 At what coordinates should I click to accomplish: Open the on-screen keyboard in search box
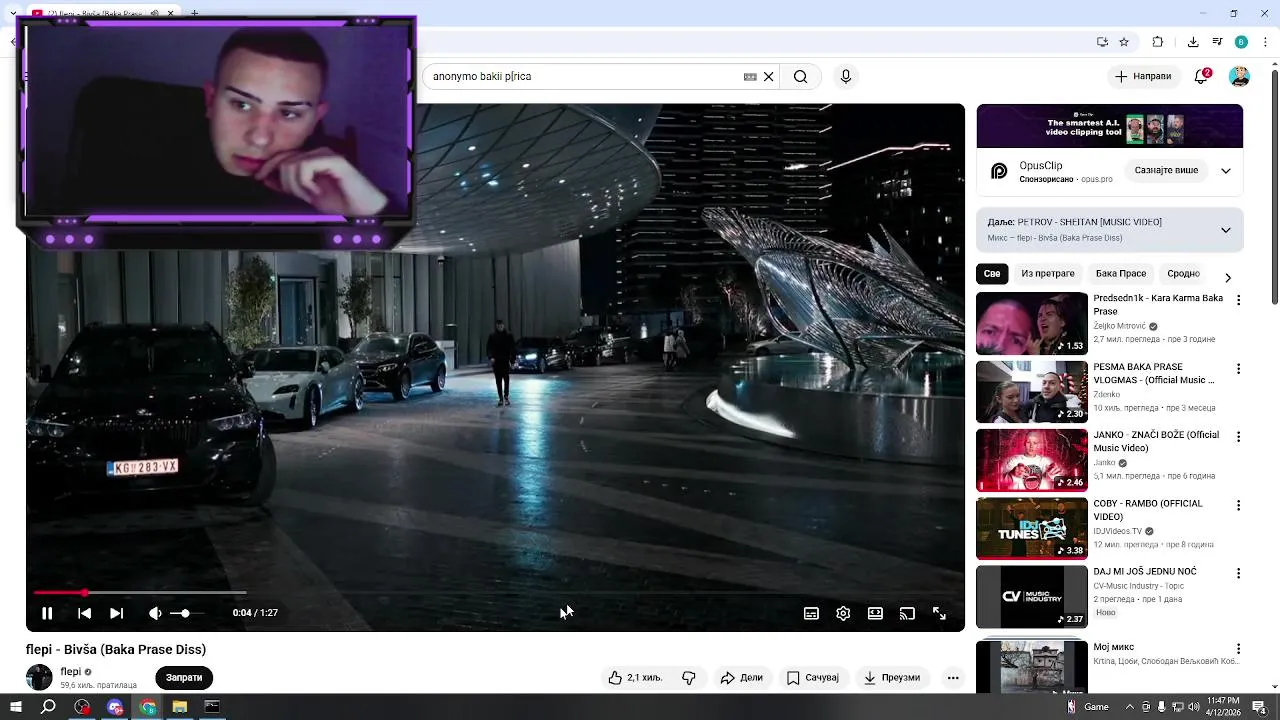[750, 76]
